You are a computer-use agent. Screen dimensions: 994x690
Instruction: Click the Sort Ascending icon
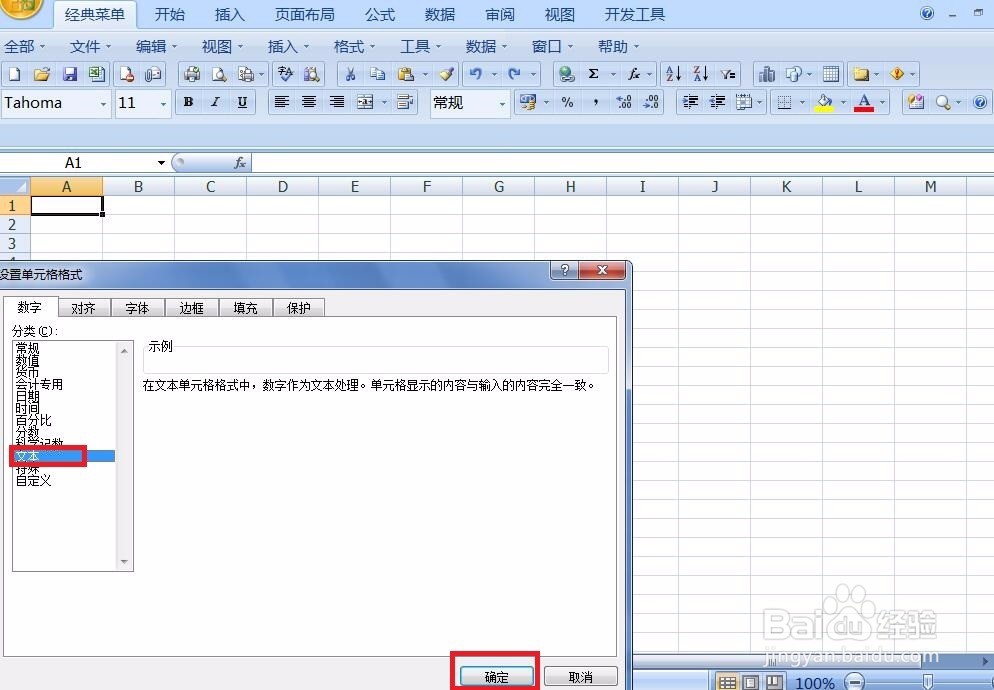tap(673, 73)
